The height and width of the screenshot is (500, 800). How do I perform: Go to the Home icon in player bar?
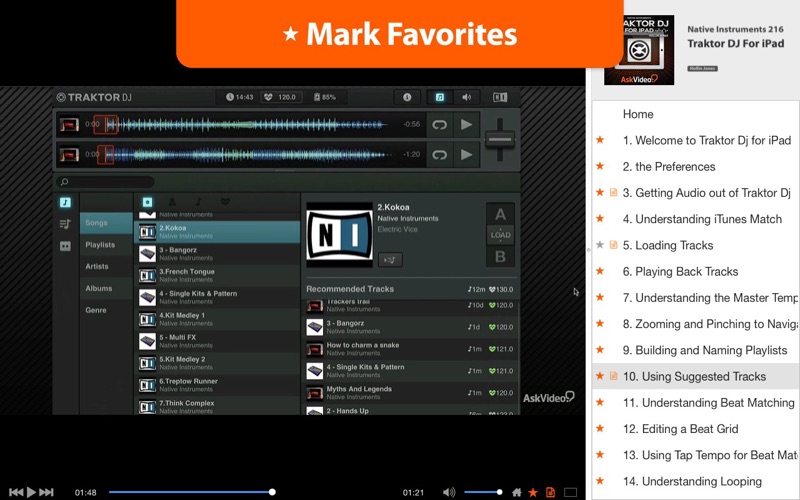(x=517, y=492)
